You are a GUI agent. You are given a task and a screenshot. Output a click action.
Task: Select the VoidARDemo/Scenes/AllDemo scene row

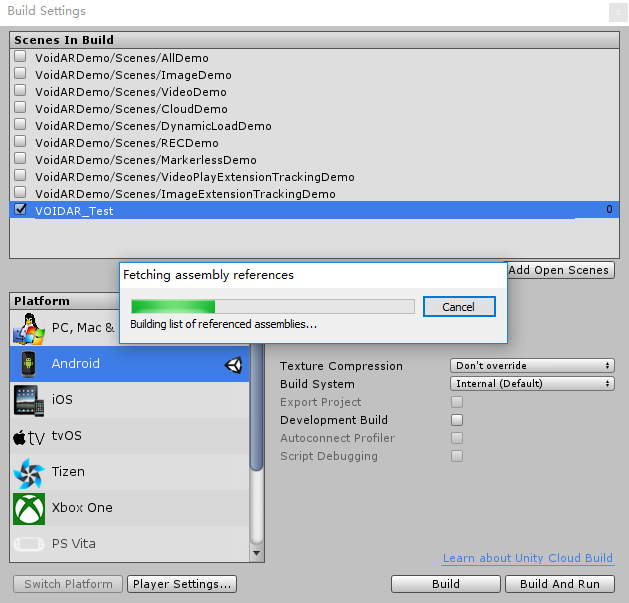click(x=314, y=58)
